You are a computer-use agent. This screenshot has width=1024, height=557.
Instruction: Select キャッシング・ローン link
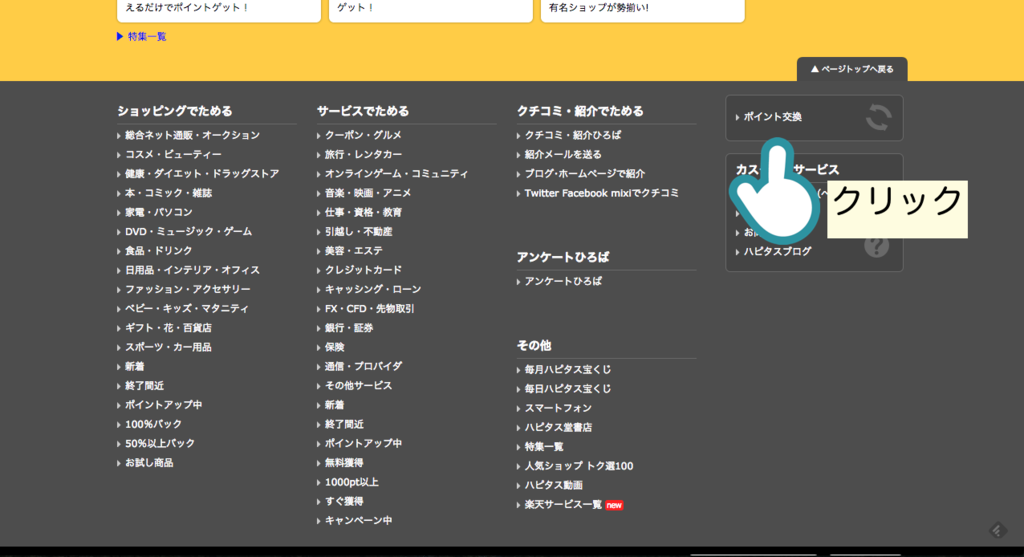tap(373, 289)
